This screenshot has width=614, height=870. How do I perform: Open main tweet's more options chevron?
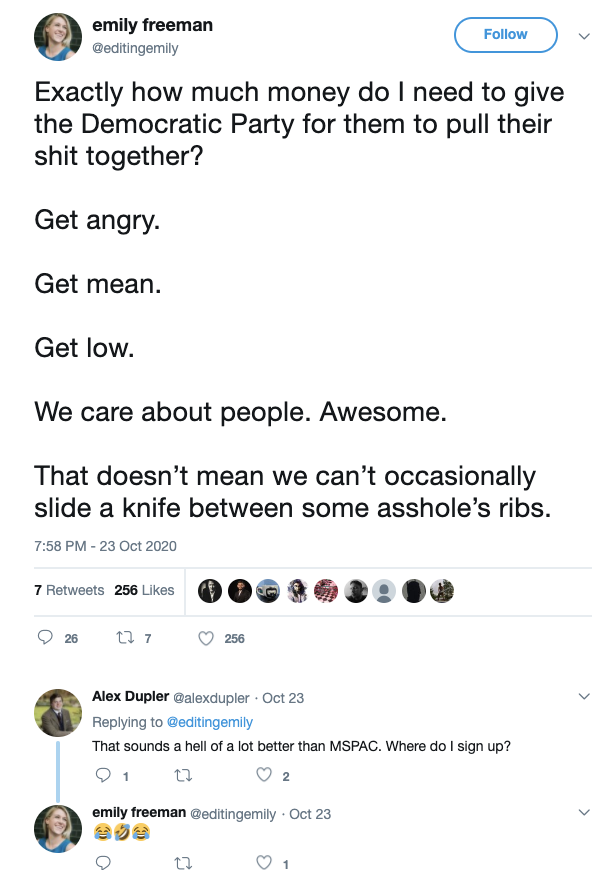(585, 35)
